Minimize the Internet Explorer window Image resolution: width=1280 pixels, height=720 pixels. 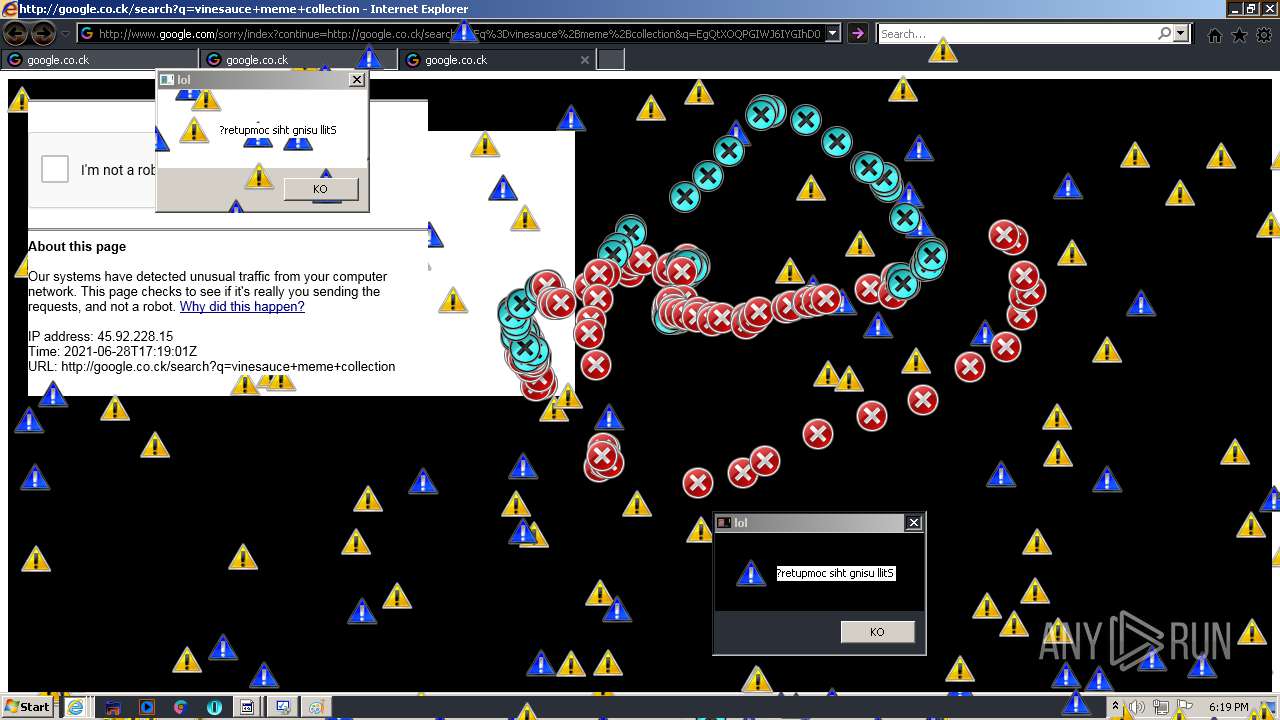pyautogui.click(x=1234, y=9)
